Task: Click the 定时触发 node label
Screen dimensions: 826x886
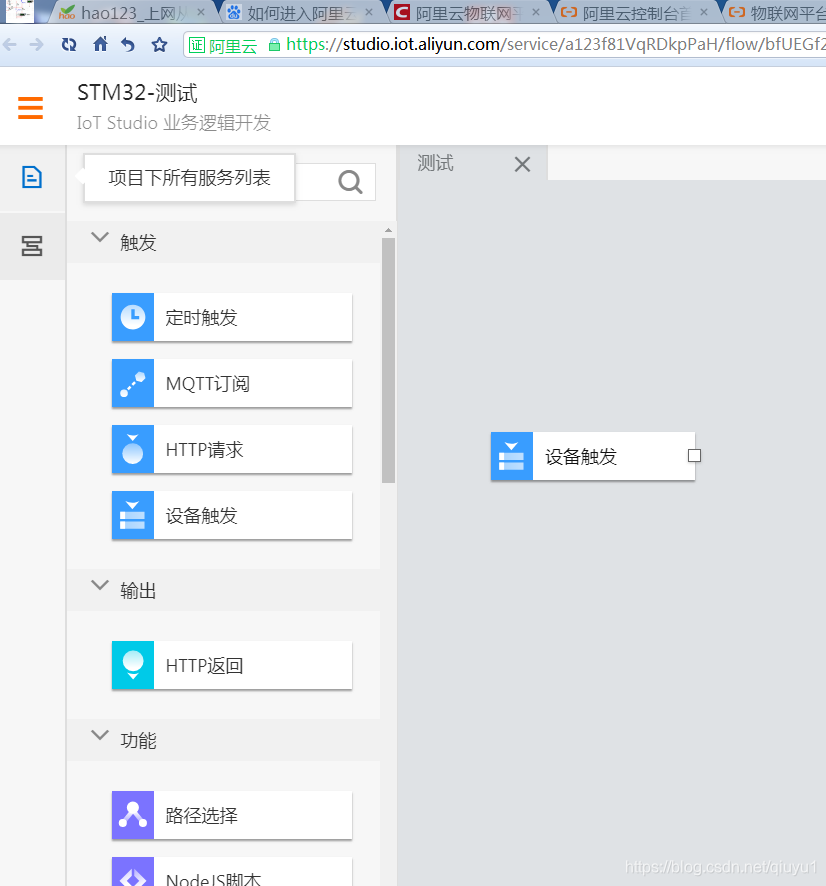Action: click(201, 318)
